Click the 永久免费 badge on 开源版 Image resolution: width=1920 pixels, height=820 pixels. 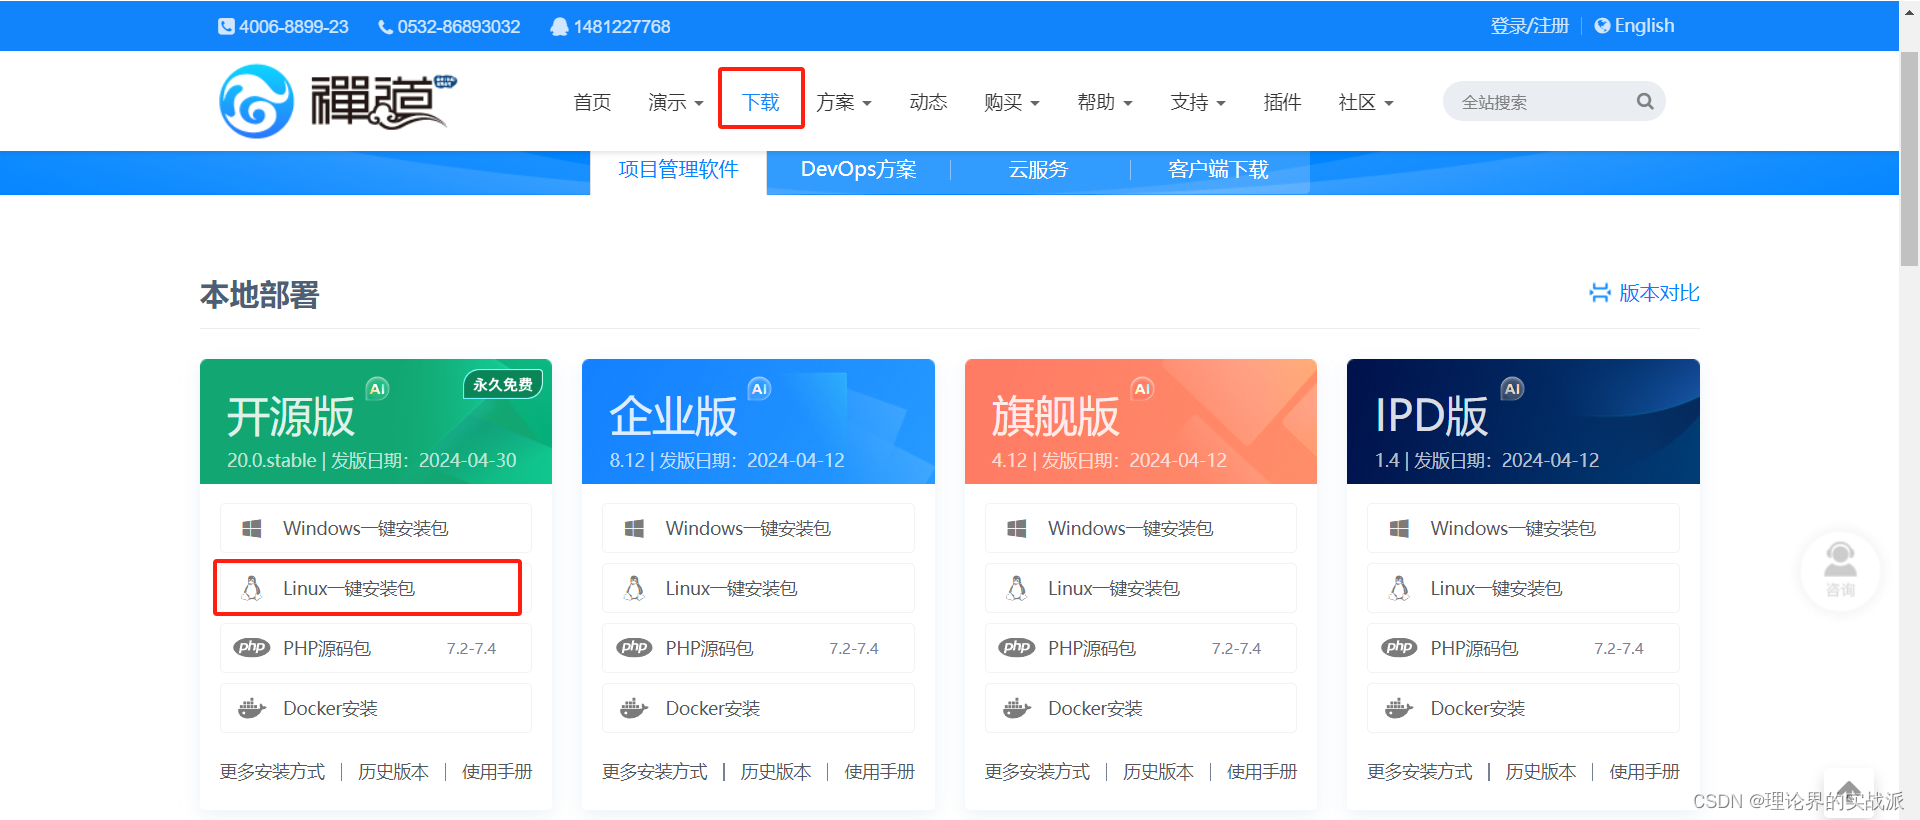point(503,384)
